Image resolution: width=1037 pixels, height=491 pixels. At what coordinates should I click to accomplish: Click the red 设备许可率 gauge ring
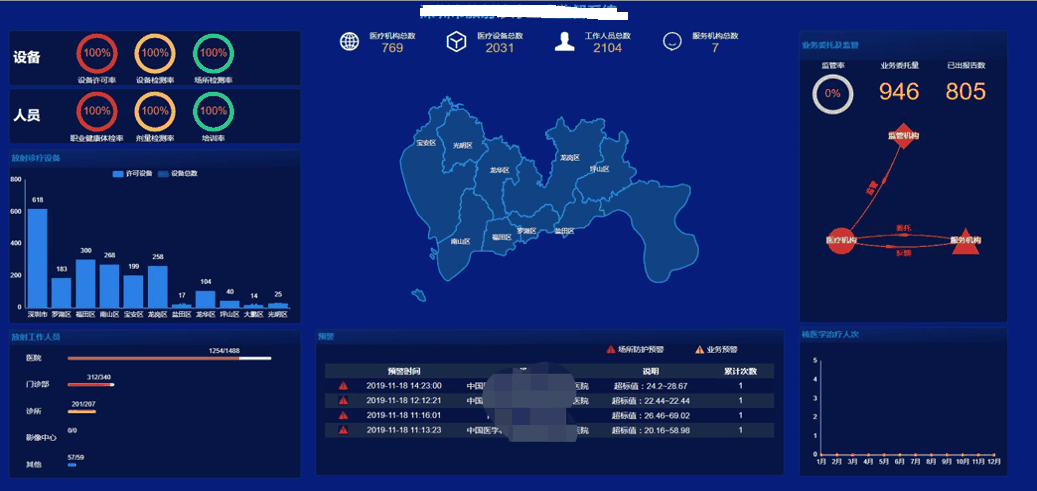coord(97,53)
